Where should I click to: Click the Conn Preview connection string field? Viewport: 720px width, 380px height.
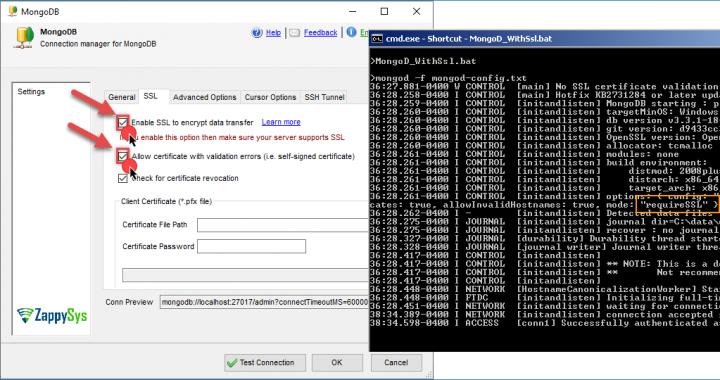tap(264, 302)
